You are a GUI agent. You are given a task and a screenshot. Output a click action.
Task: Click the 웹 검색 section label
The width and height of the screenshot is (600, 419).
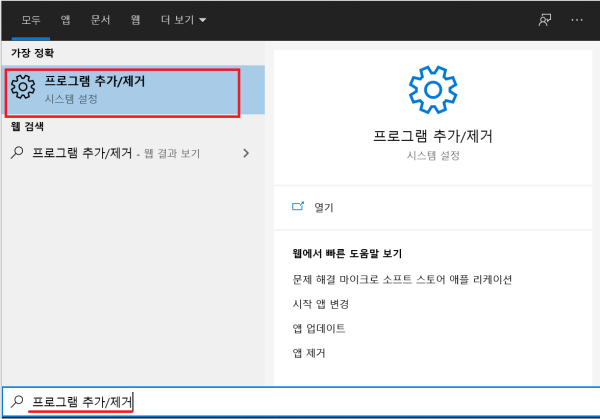click(27, 126)
